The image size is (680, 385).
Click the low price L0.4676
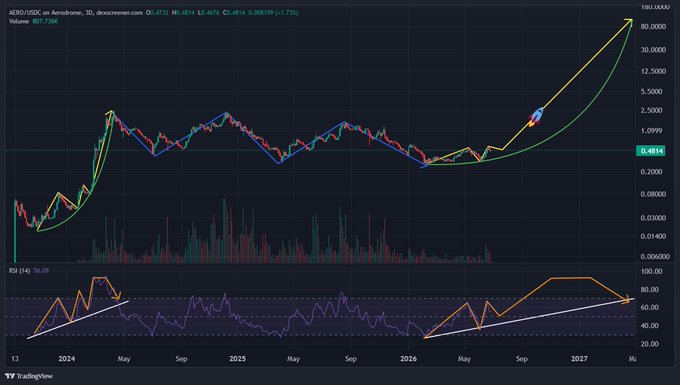[x=208, y=13]
